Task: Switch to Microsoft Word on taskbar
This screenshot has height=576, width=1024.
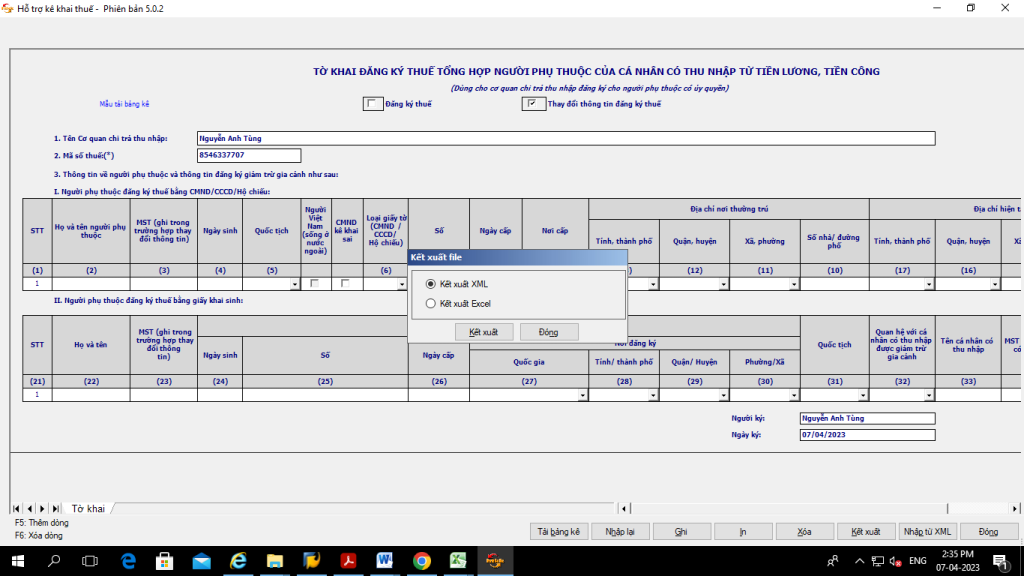Action: tap(385, 561)
